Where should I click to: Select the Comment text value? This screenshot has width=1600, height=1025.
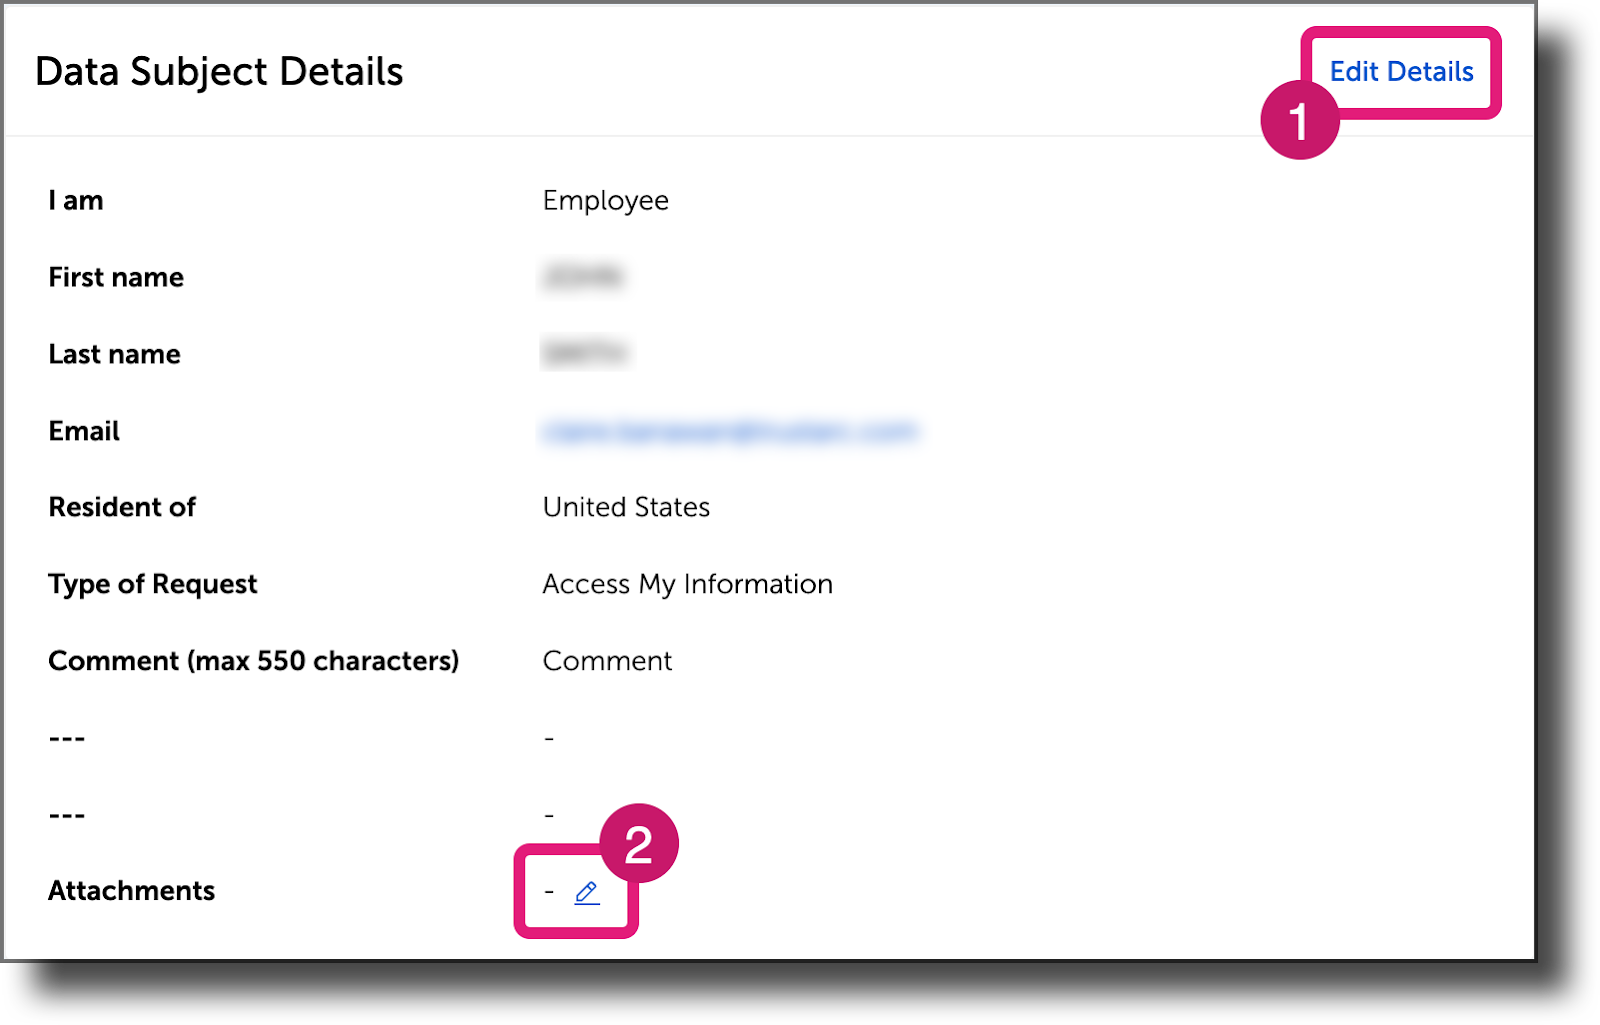click(x=606, y=660)
